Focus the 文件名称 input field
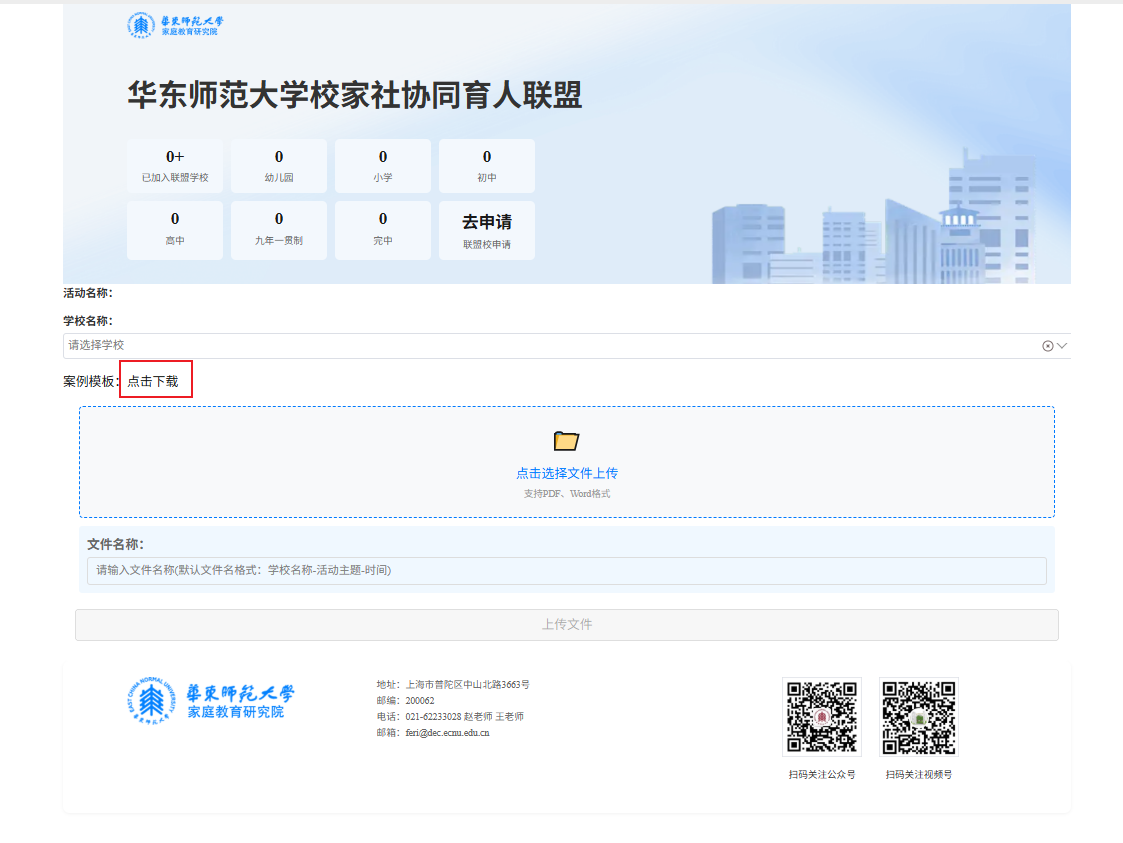The image size is (1123, 843). (x=566, y=571)
